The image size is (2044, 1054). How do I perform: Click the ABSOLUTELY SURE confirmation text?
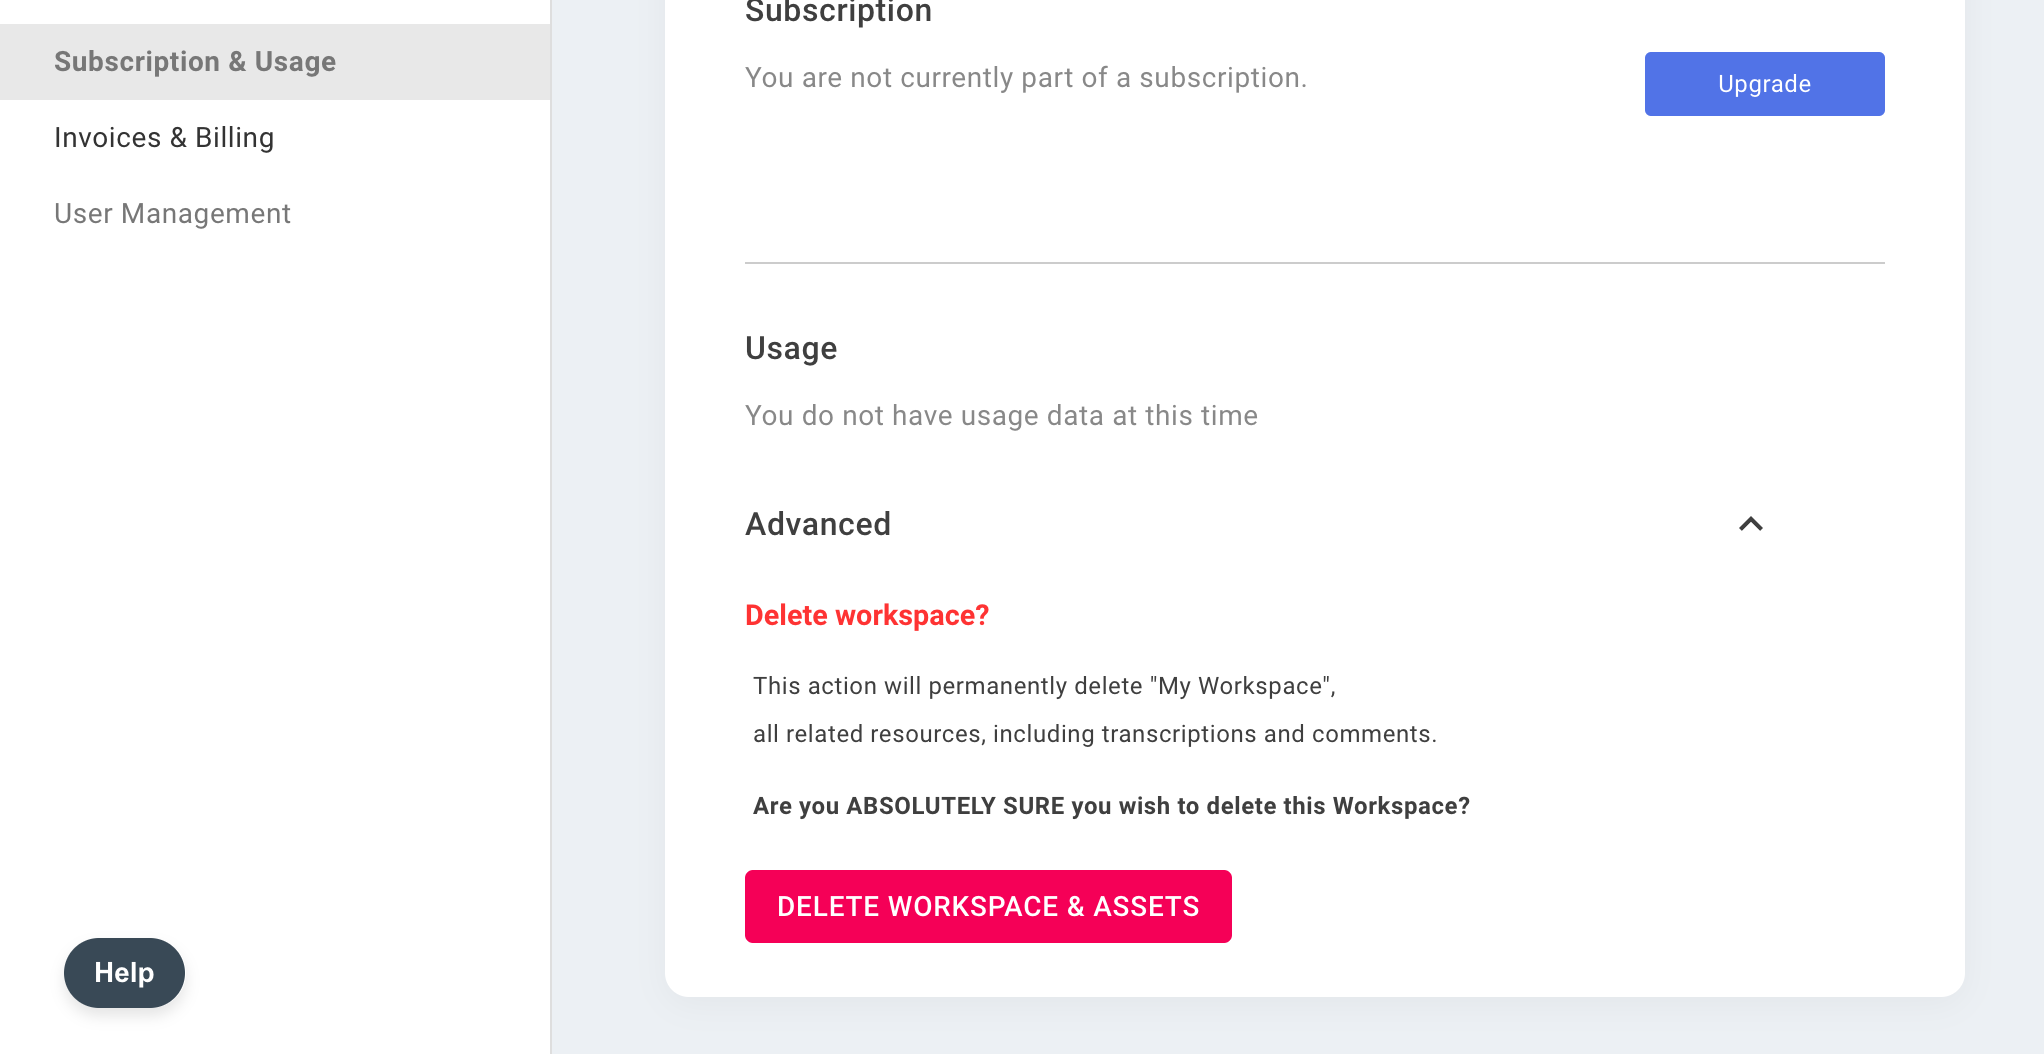[x=1110, y=805]
